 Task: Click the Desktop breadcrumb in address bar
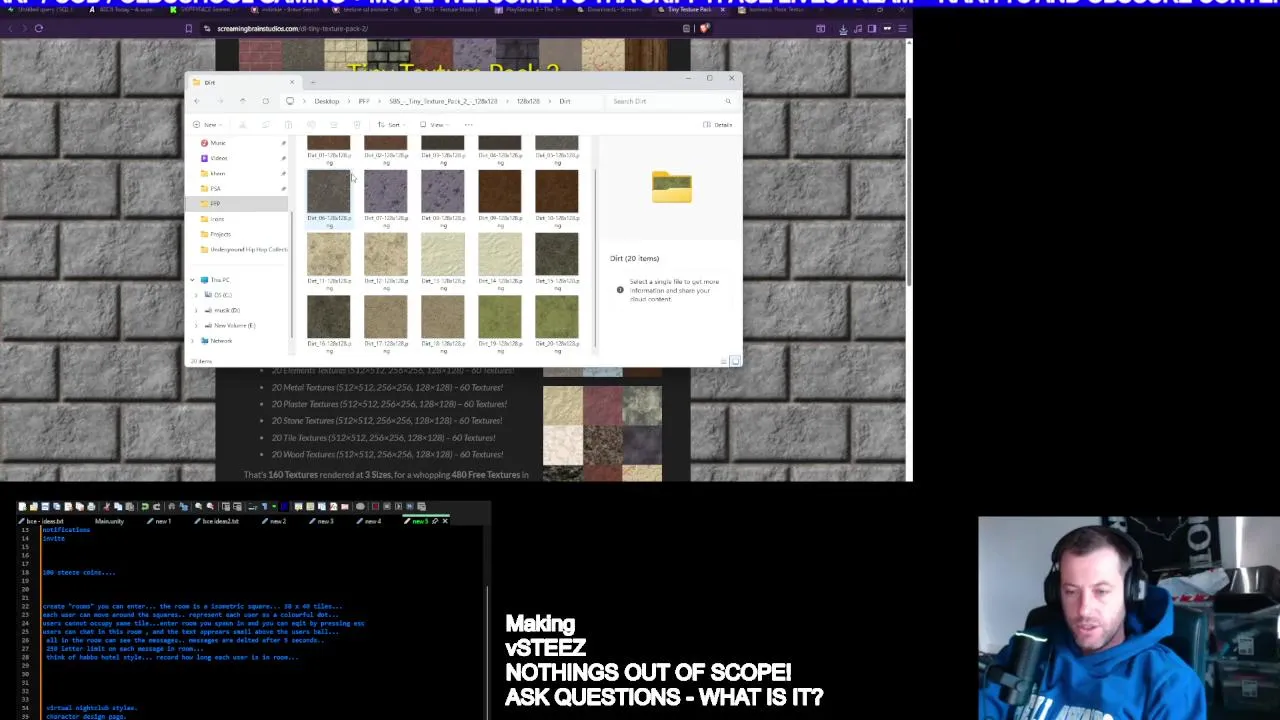(x=326, y=101)
